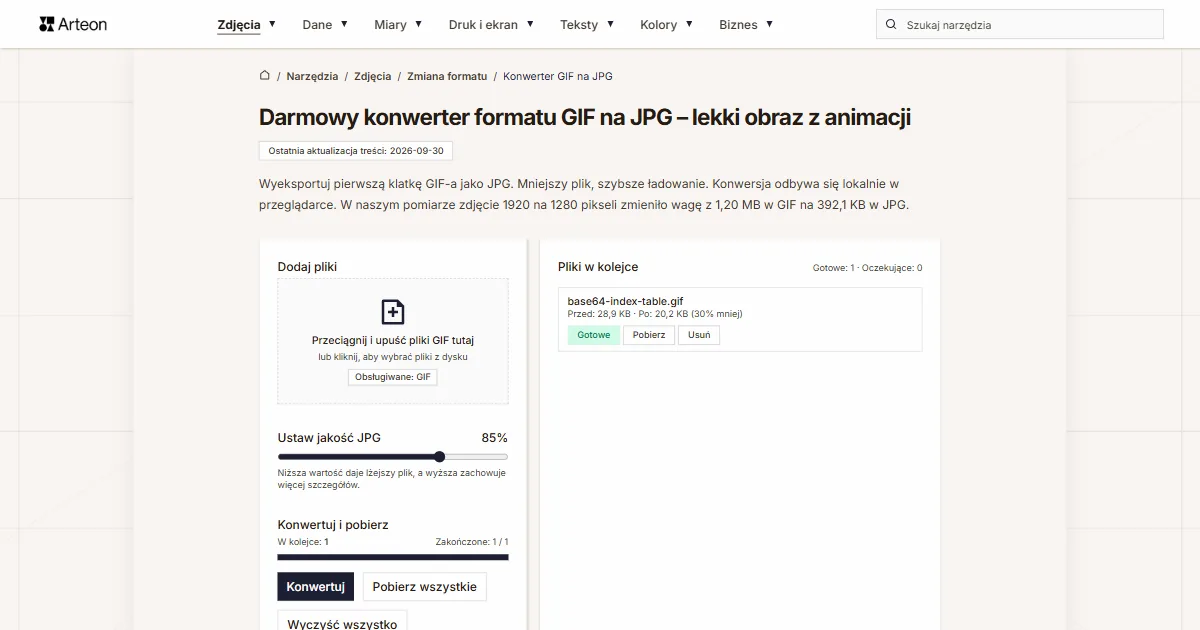Go to Narzędzia breadcrumb link
This screenshot has width=1200, height=630.
(312, 76)
